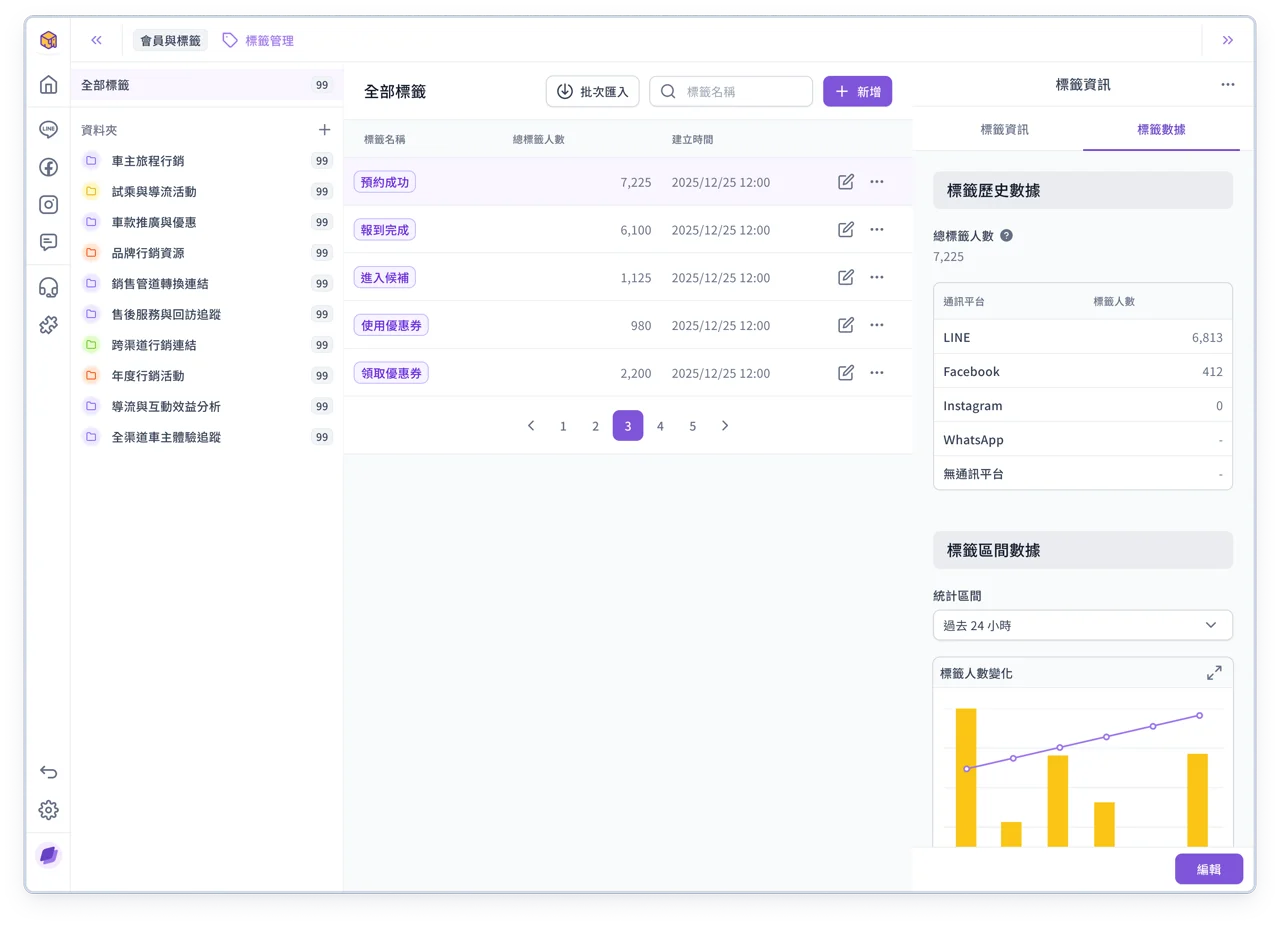Go to the previous page with the left chevron
The width and height of the screenshot is (1280, 926).
531,426
